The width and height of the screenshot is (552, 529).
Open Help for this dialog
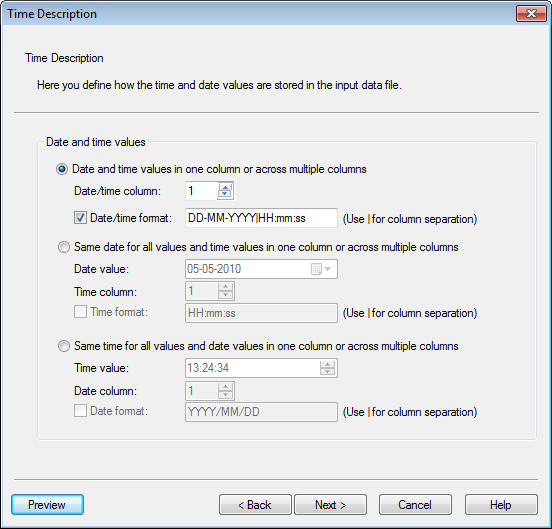501,505
